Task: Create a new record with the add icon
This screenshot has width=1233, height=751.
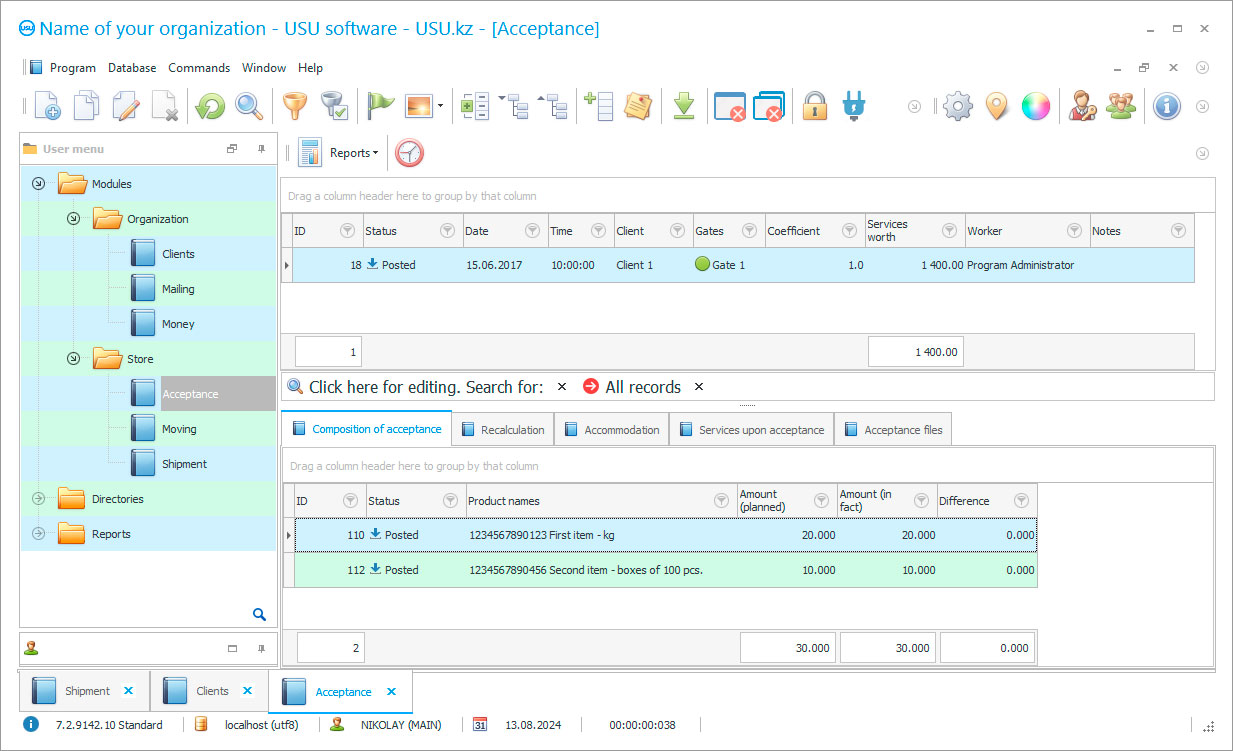Action: coord(46,105)
